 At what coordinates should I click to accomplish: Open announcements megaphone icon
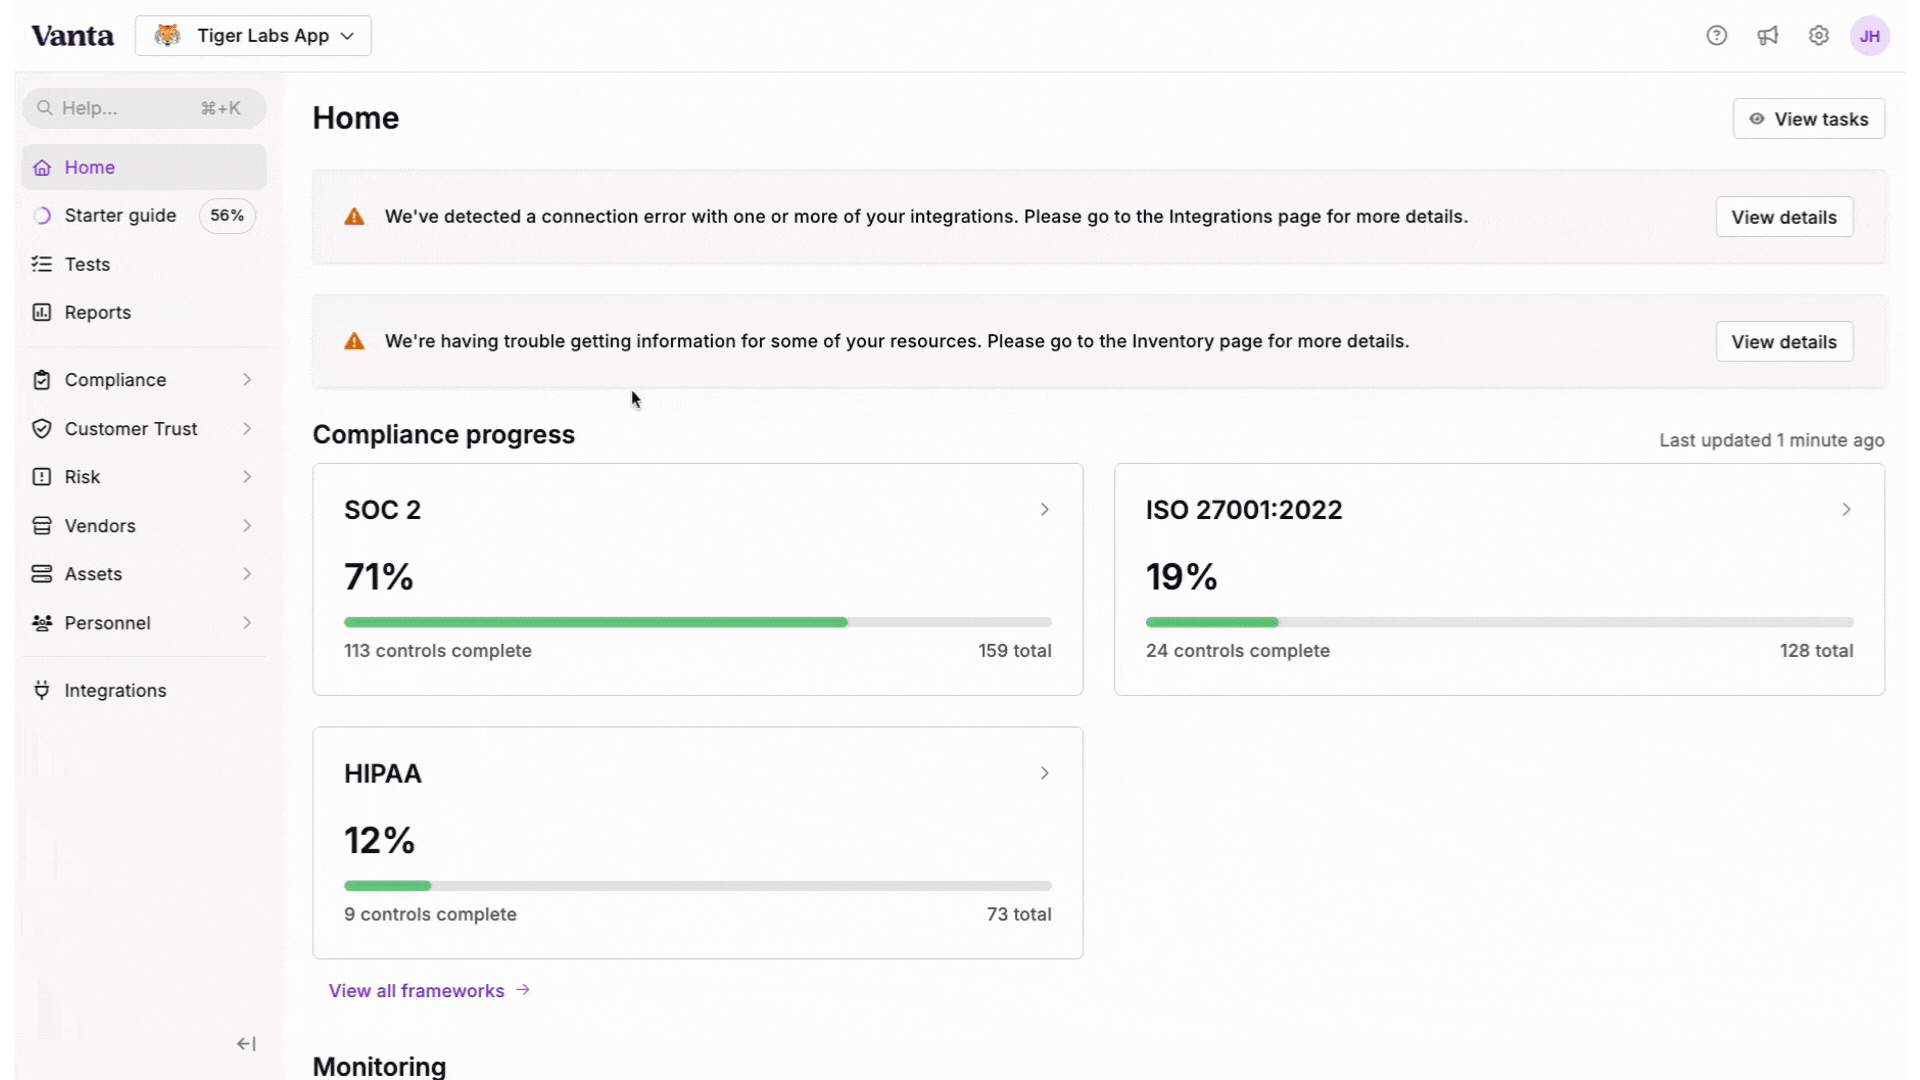1767,36
